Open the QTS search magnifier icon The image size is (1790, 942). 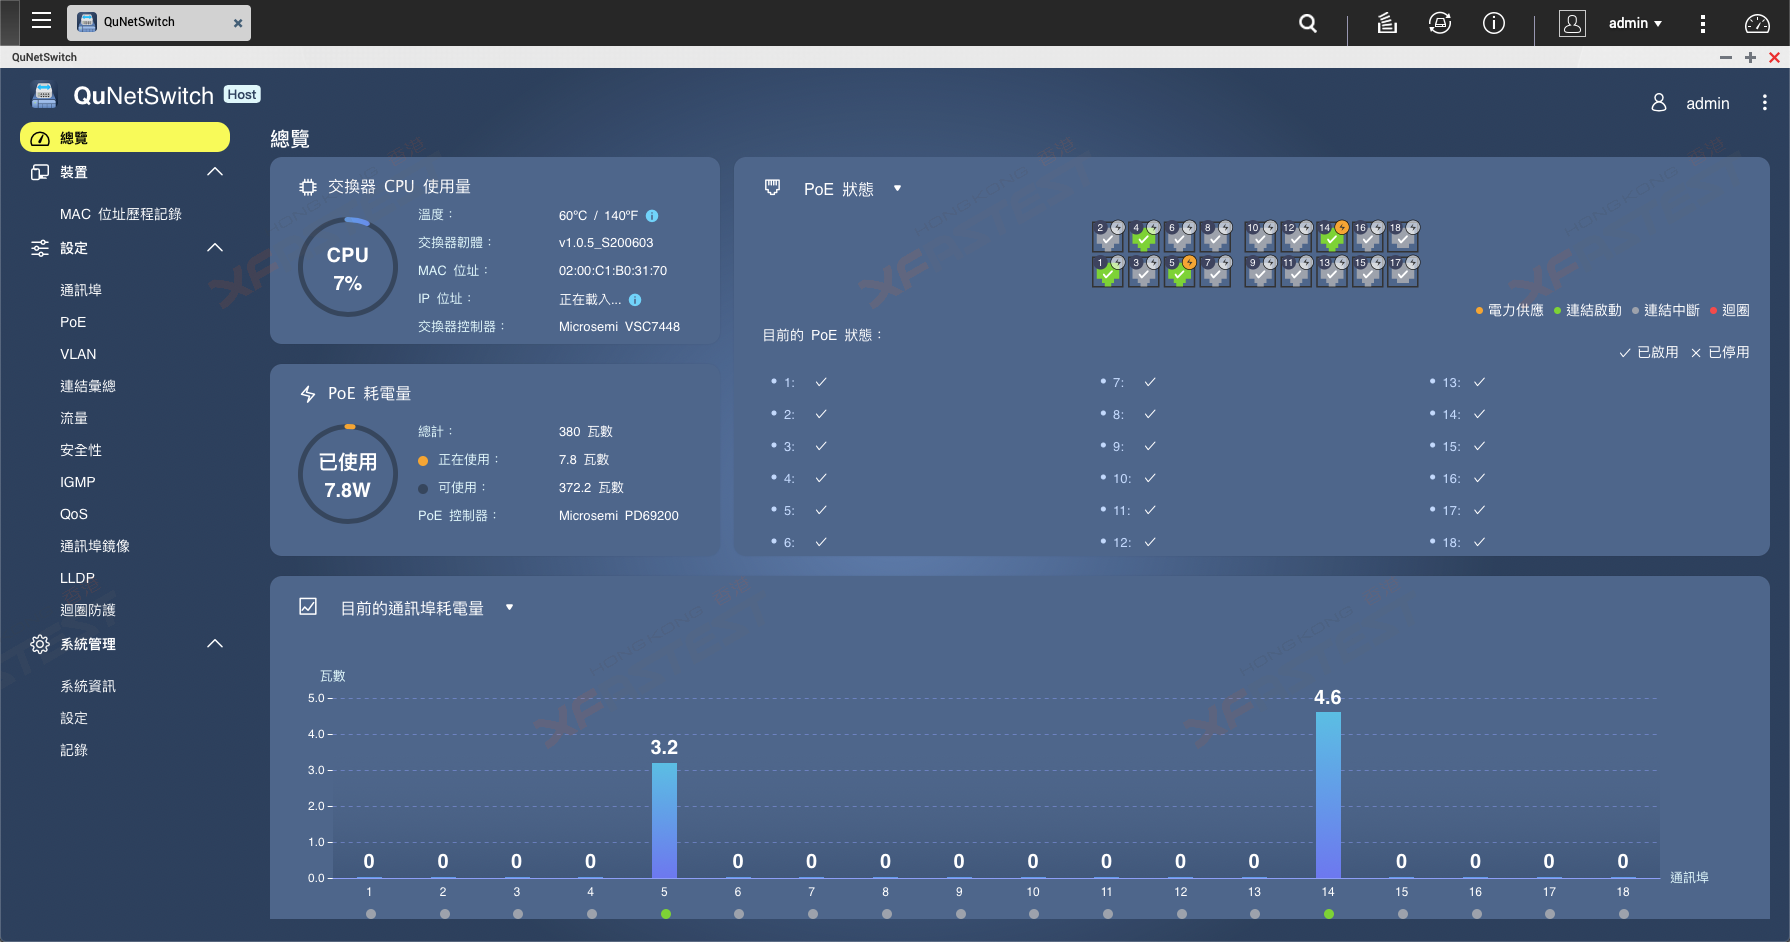(1307, 23)
